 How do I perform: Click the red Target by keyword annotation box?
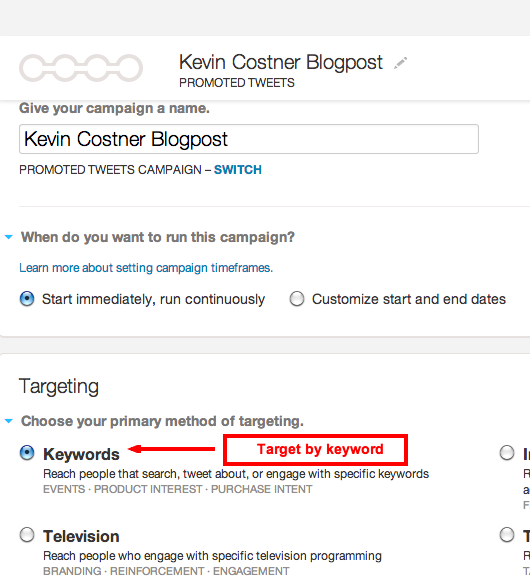click(x=315, y=450)
